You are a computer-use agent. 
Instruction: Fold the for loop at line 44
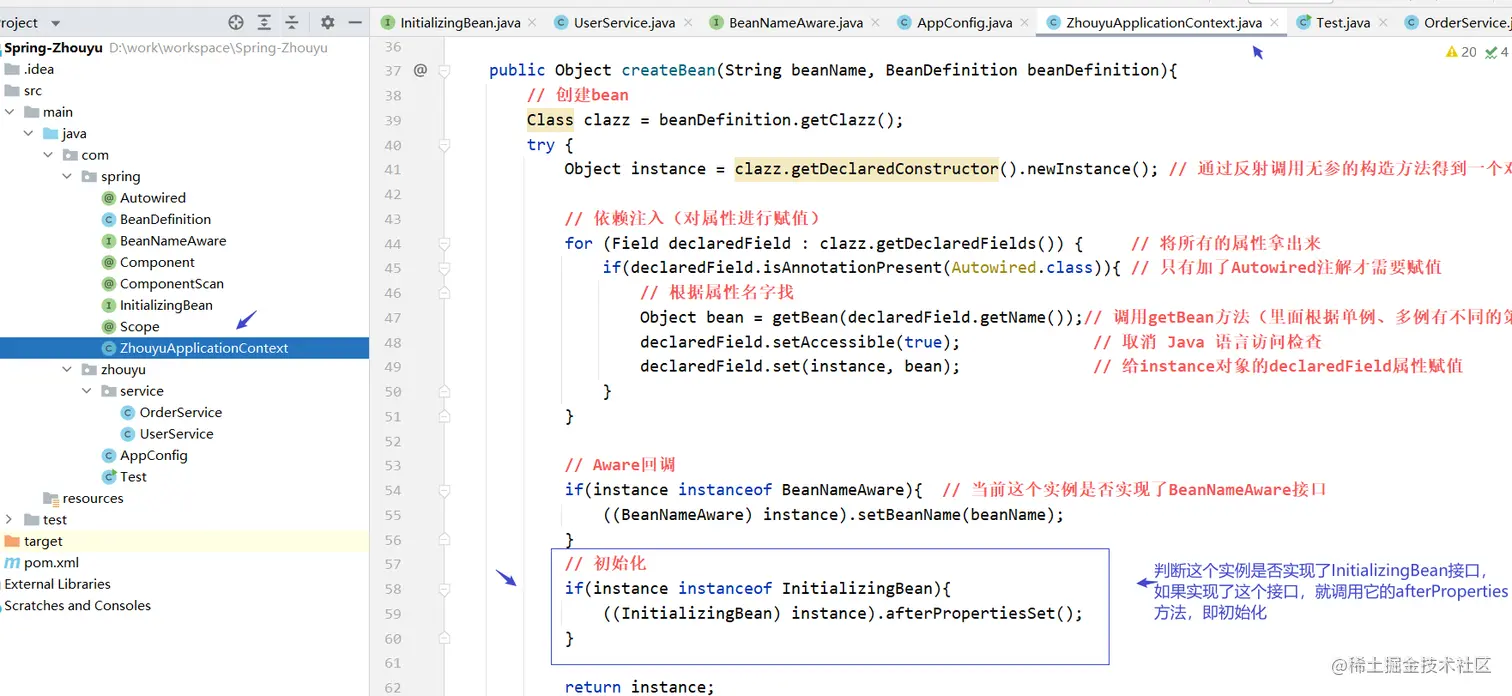pyautogui.click(x=445, y=243)
